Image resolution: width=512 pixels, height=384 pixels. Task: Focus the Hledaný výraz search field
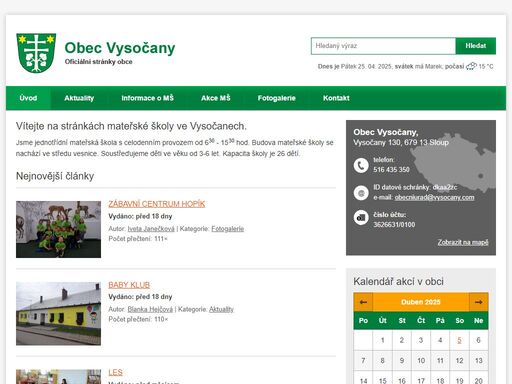click(x=383, y=46)
